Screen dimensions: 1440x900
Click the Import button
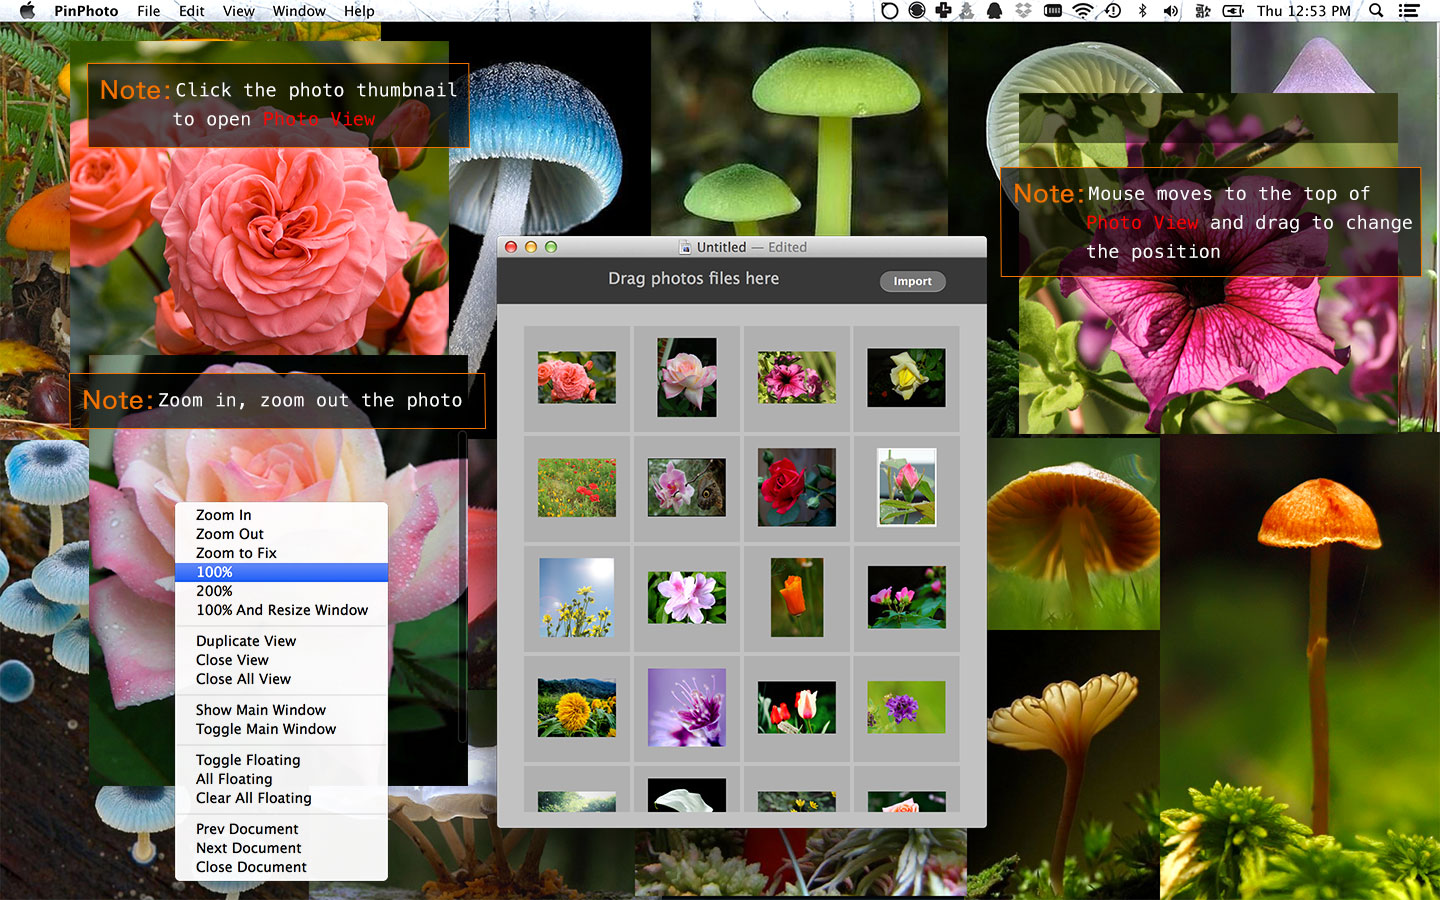pyautogui.click(x=912, y=281)
